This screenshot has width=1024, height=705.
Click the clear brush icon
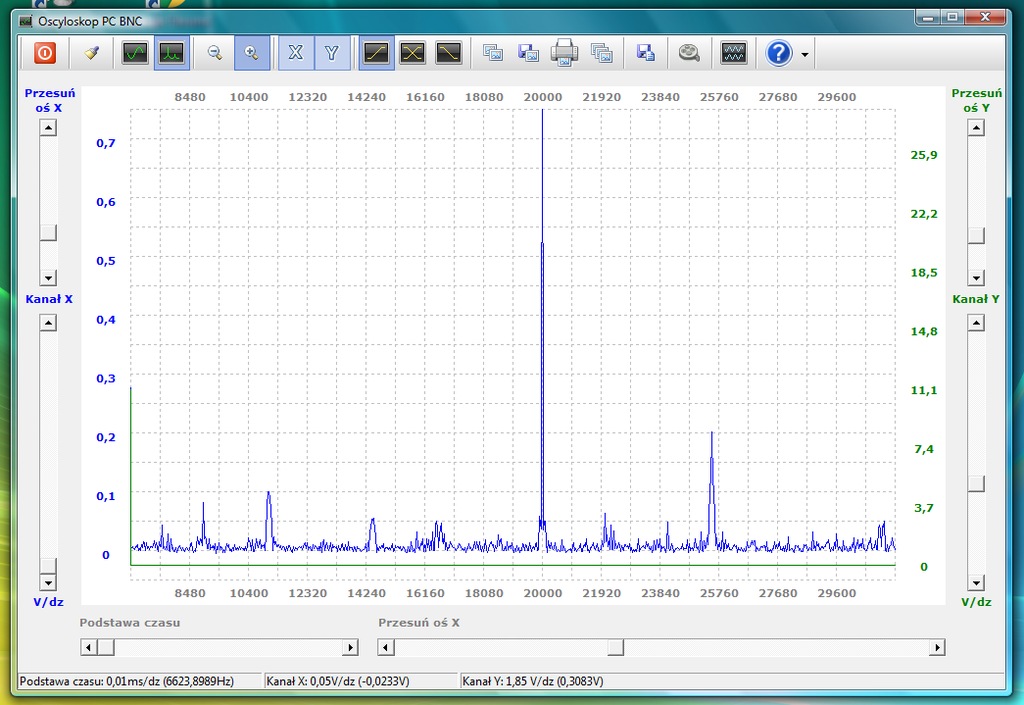pyautogui.click(x=91, y=53)
